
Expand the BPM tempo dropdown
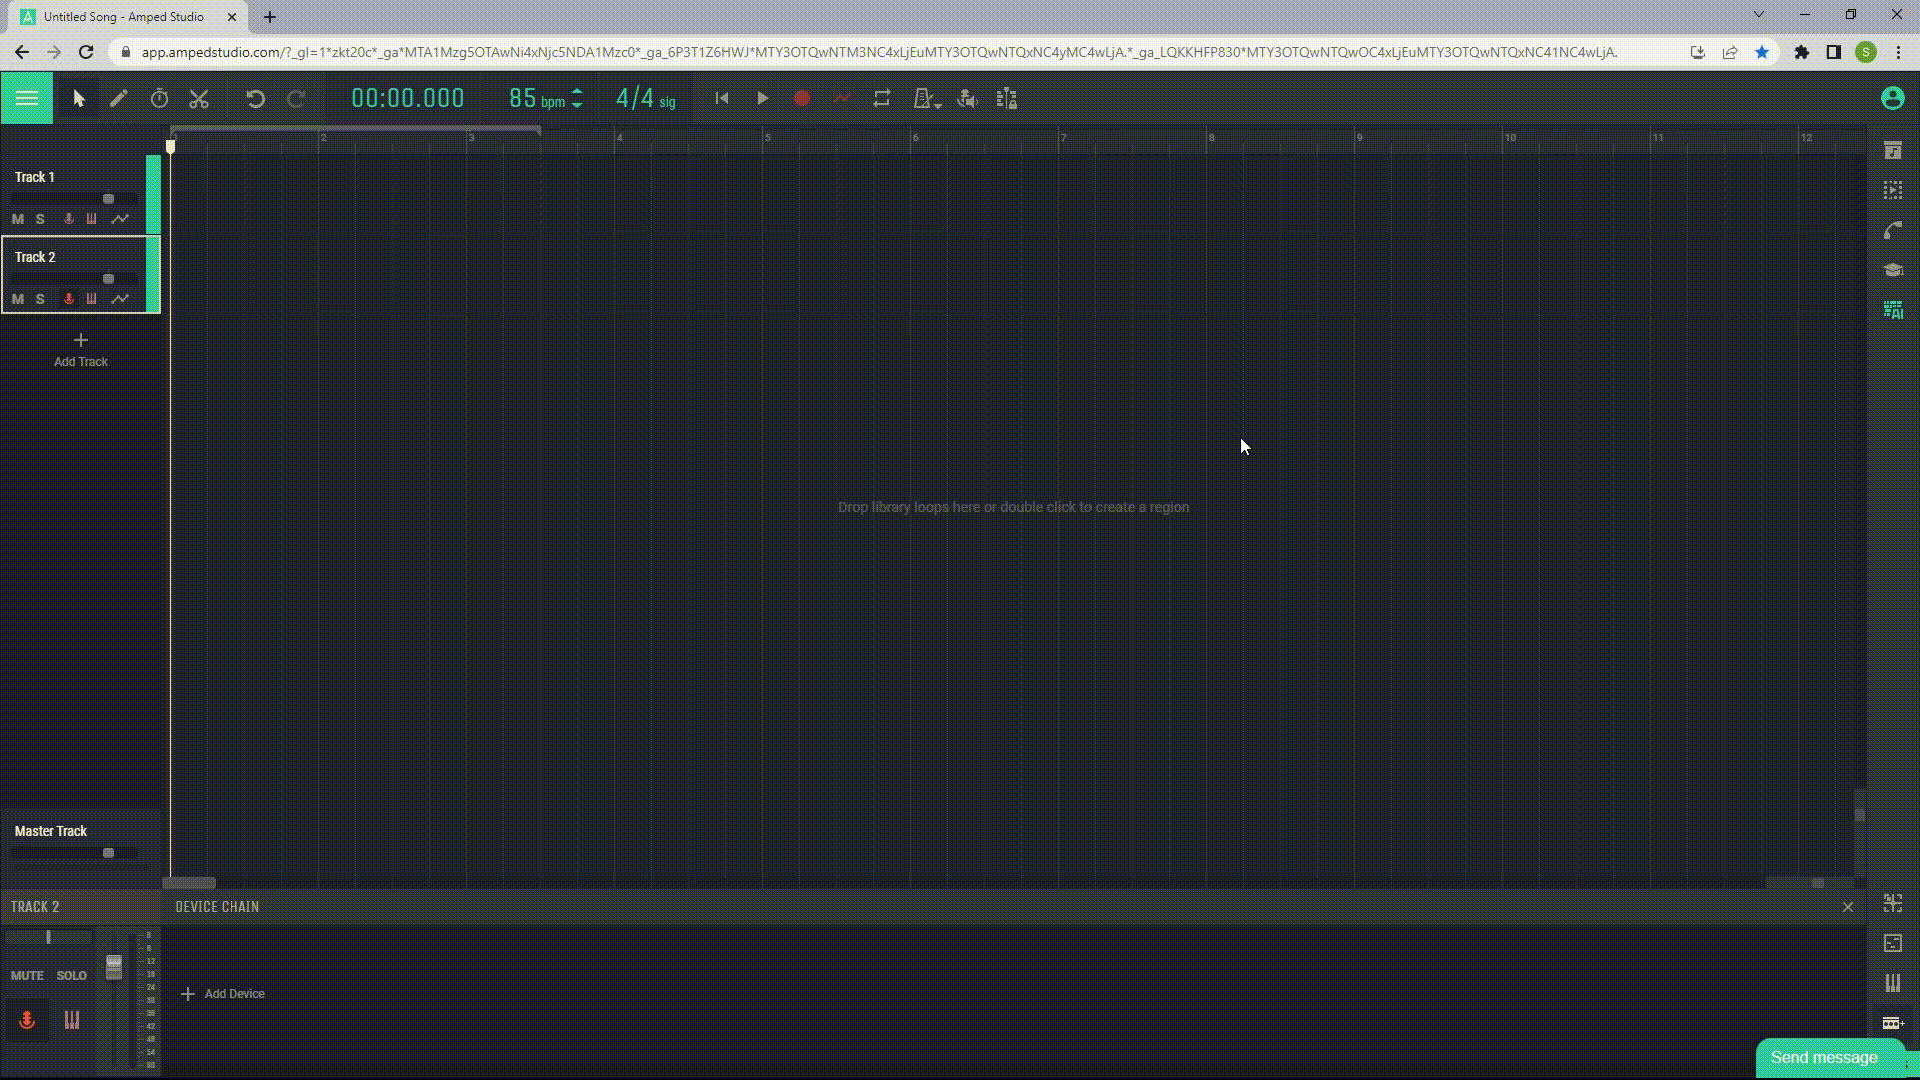576,99
